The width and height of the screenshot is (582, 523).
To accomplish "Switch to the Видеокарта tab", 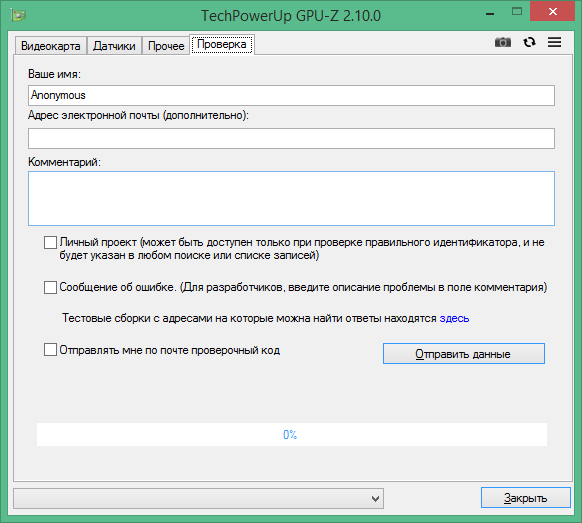I will [50, 46].
